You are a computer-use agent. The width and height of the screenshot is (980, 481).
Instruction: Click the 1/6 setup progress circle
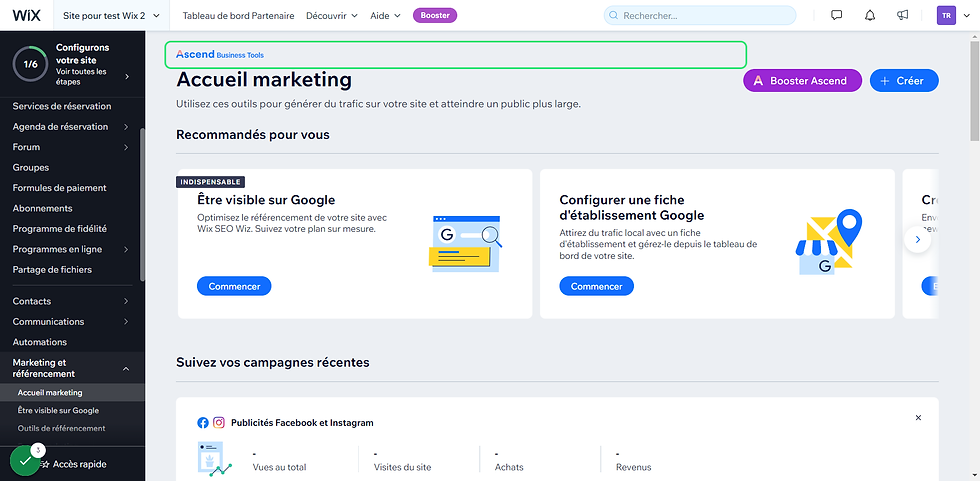click(x=30, y=64)
